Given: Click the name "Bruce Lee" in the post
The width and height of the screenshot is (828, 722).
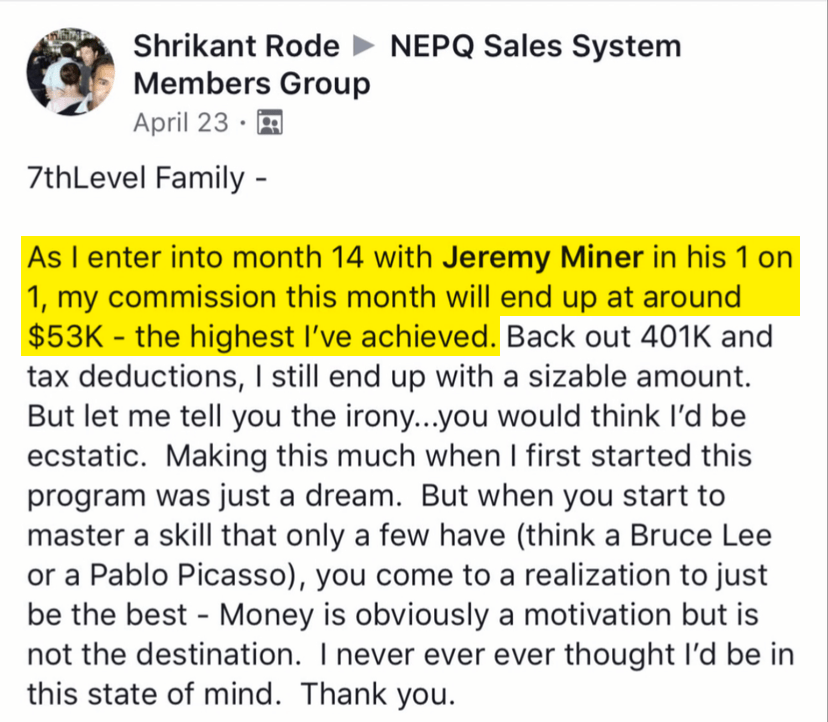Looking at the screenshot, I should (x=701, y=535).
